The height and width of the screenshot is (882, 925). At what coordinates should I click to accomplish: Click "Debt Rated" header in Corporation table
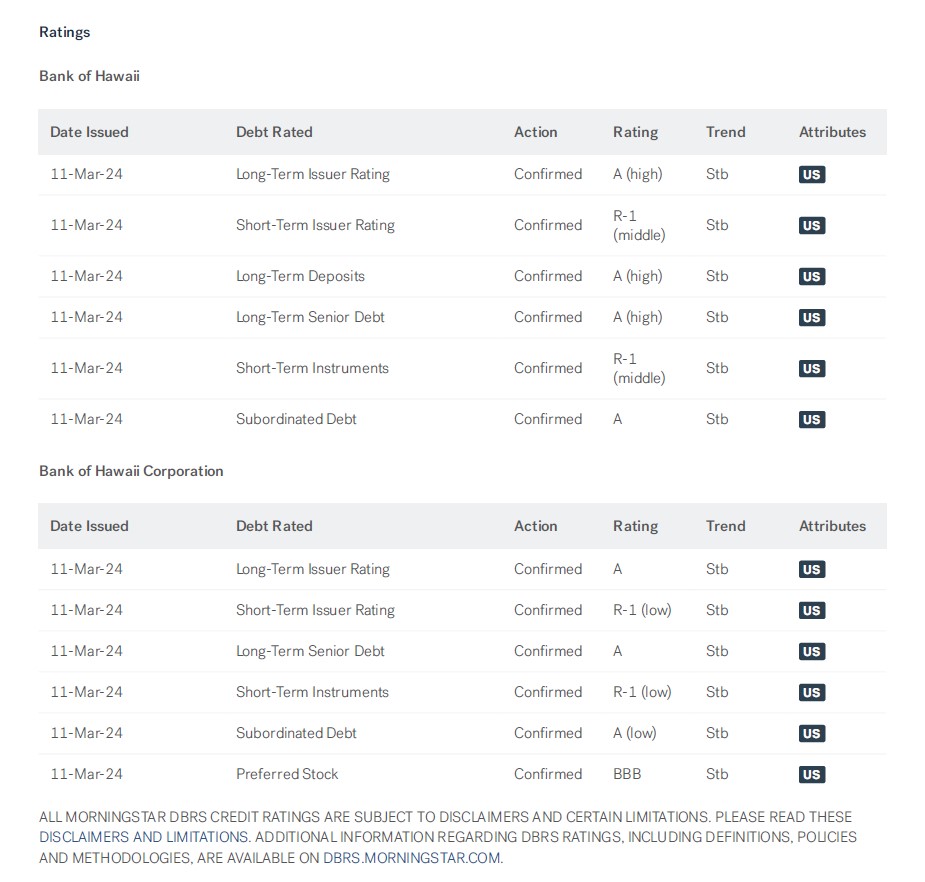(274, 526)
